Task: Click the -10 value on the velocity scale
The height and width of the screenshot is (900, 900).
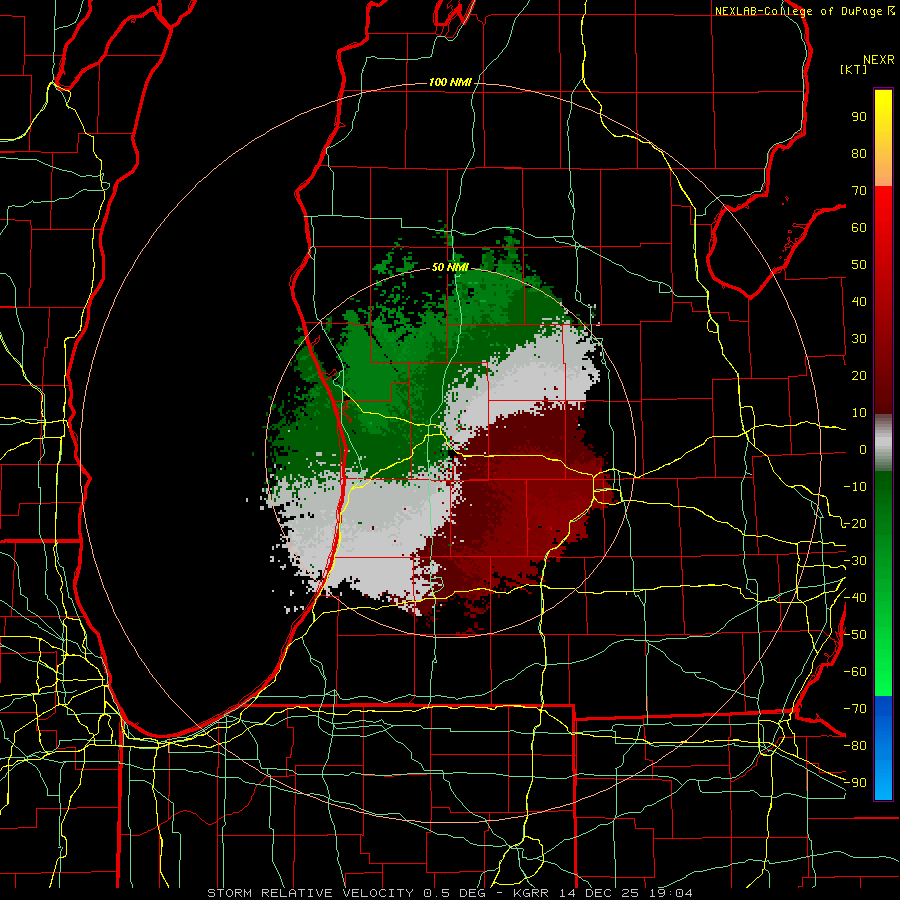Action: click(855, 487)
